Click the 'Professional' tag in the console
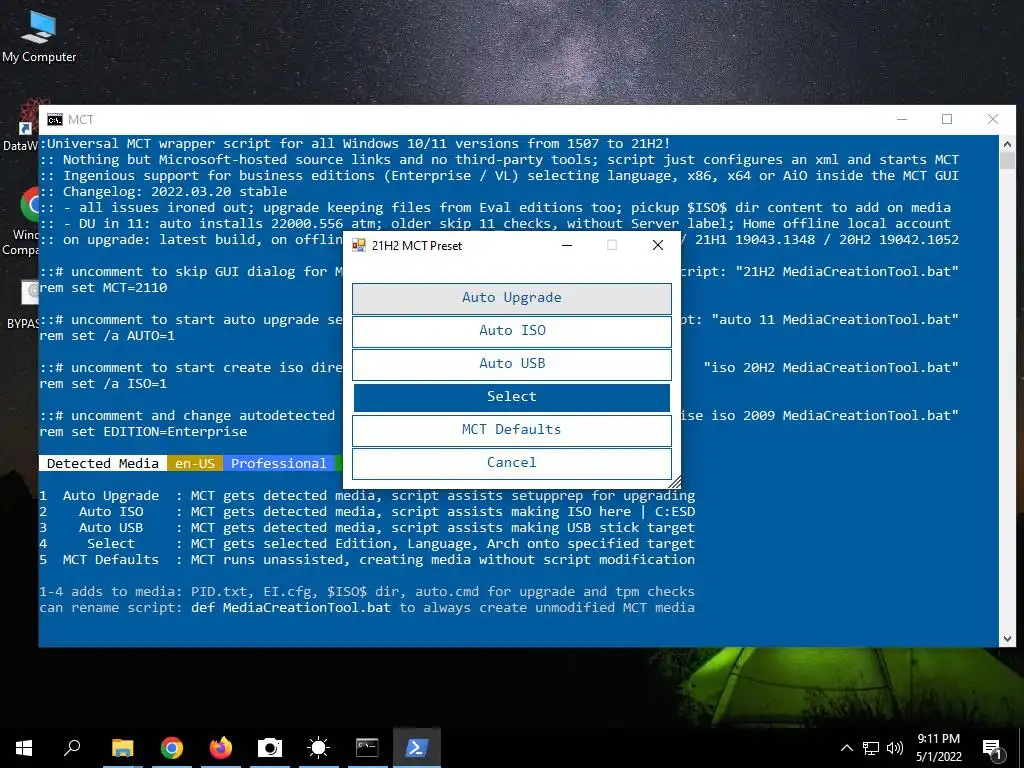Image resolution: width=1024 pixels, height=768 pixels. coord(278,464)
